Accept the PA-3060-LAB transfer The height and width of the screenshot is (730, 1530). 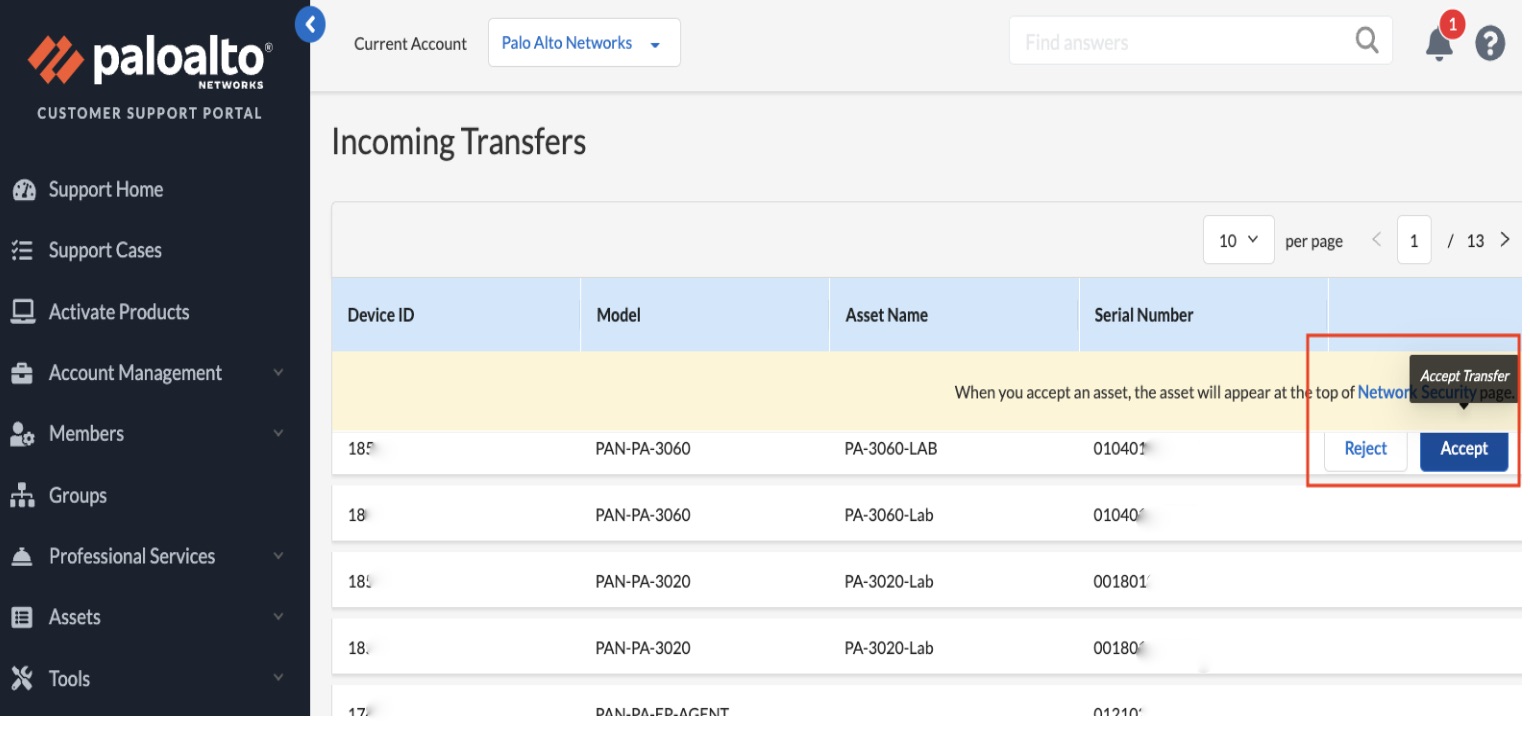(x=1463, y=449)
